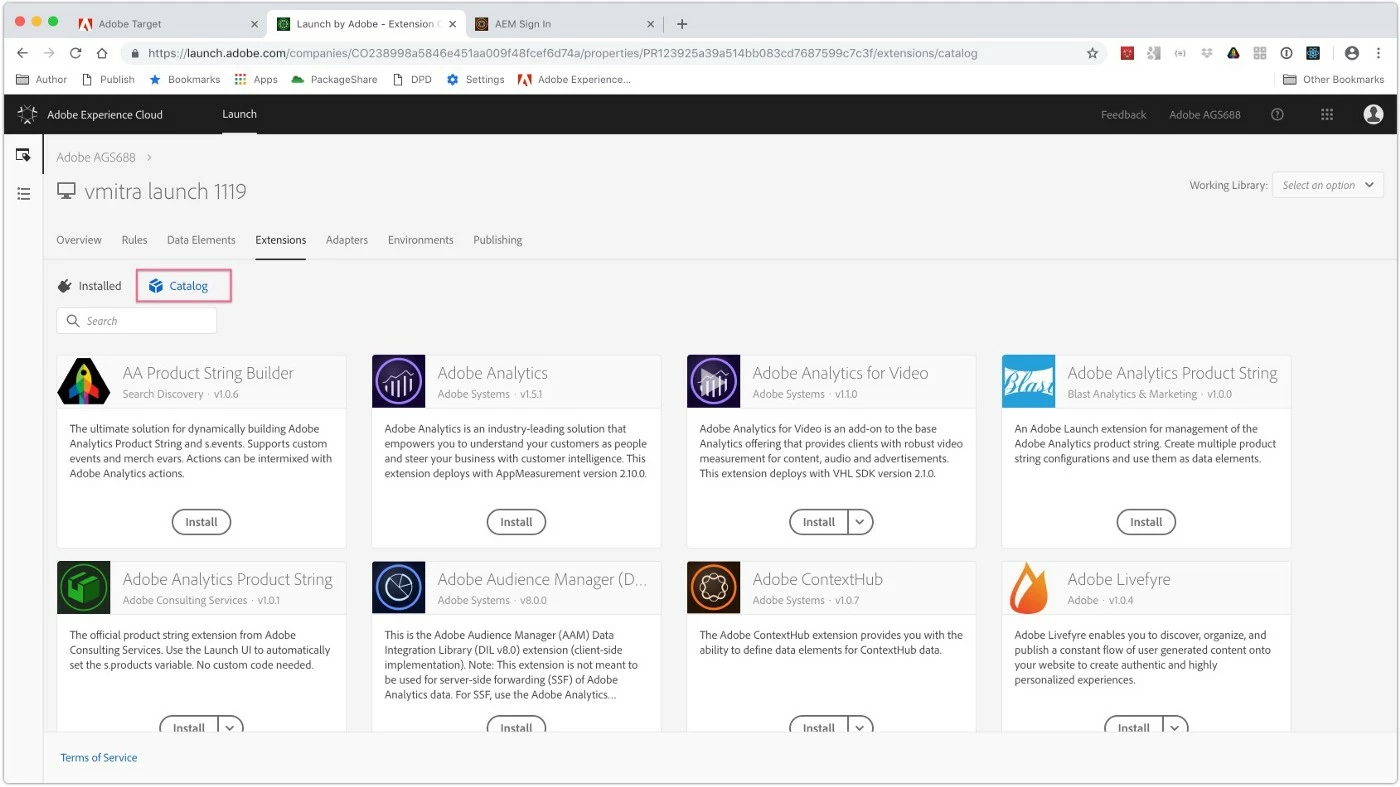Click the Adobe Analytics extension icon
Screen dimensions: 1400x787
398,381
